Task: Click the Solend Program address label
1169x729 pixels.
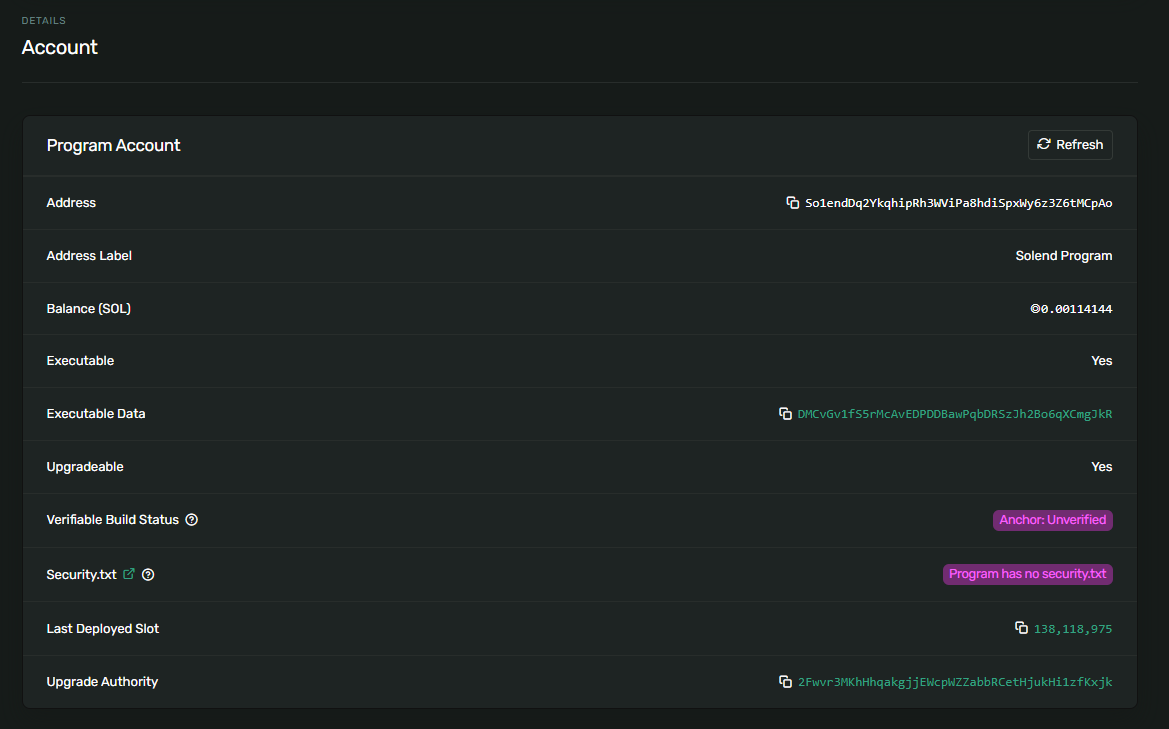Action: pyautogui.click(x=1063, y=256)
